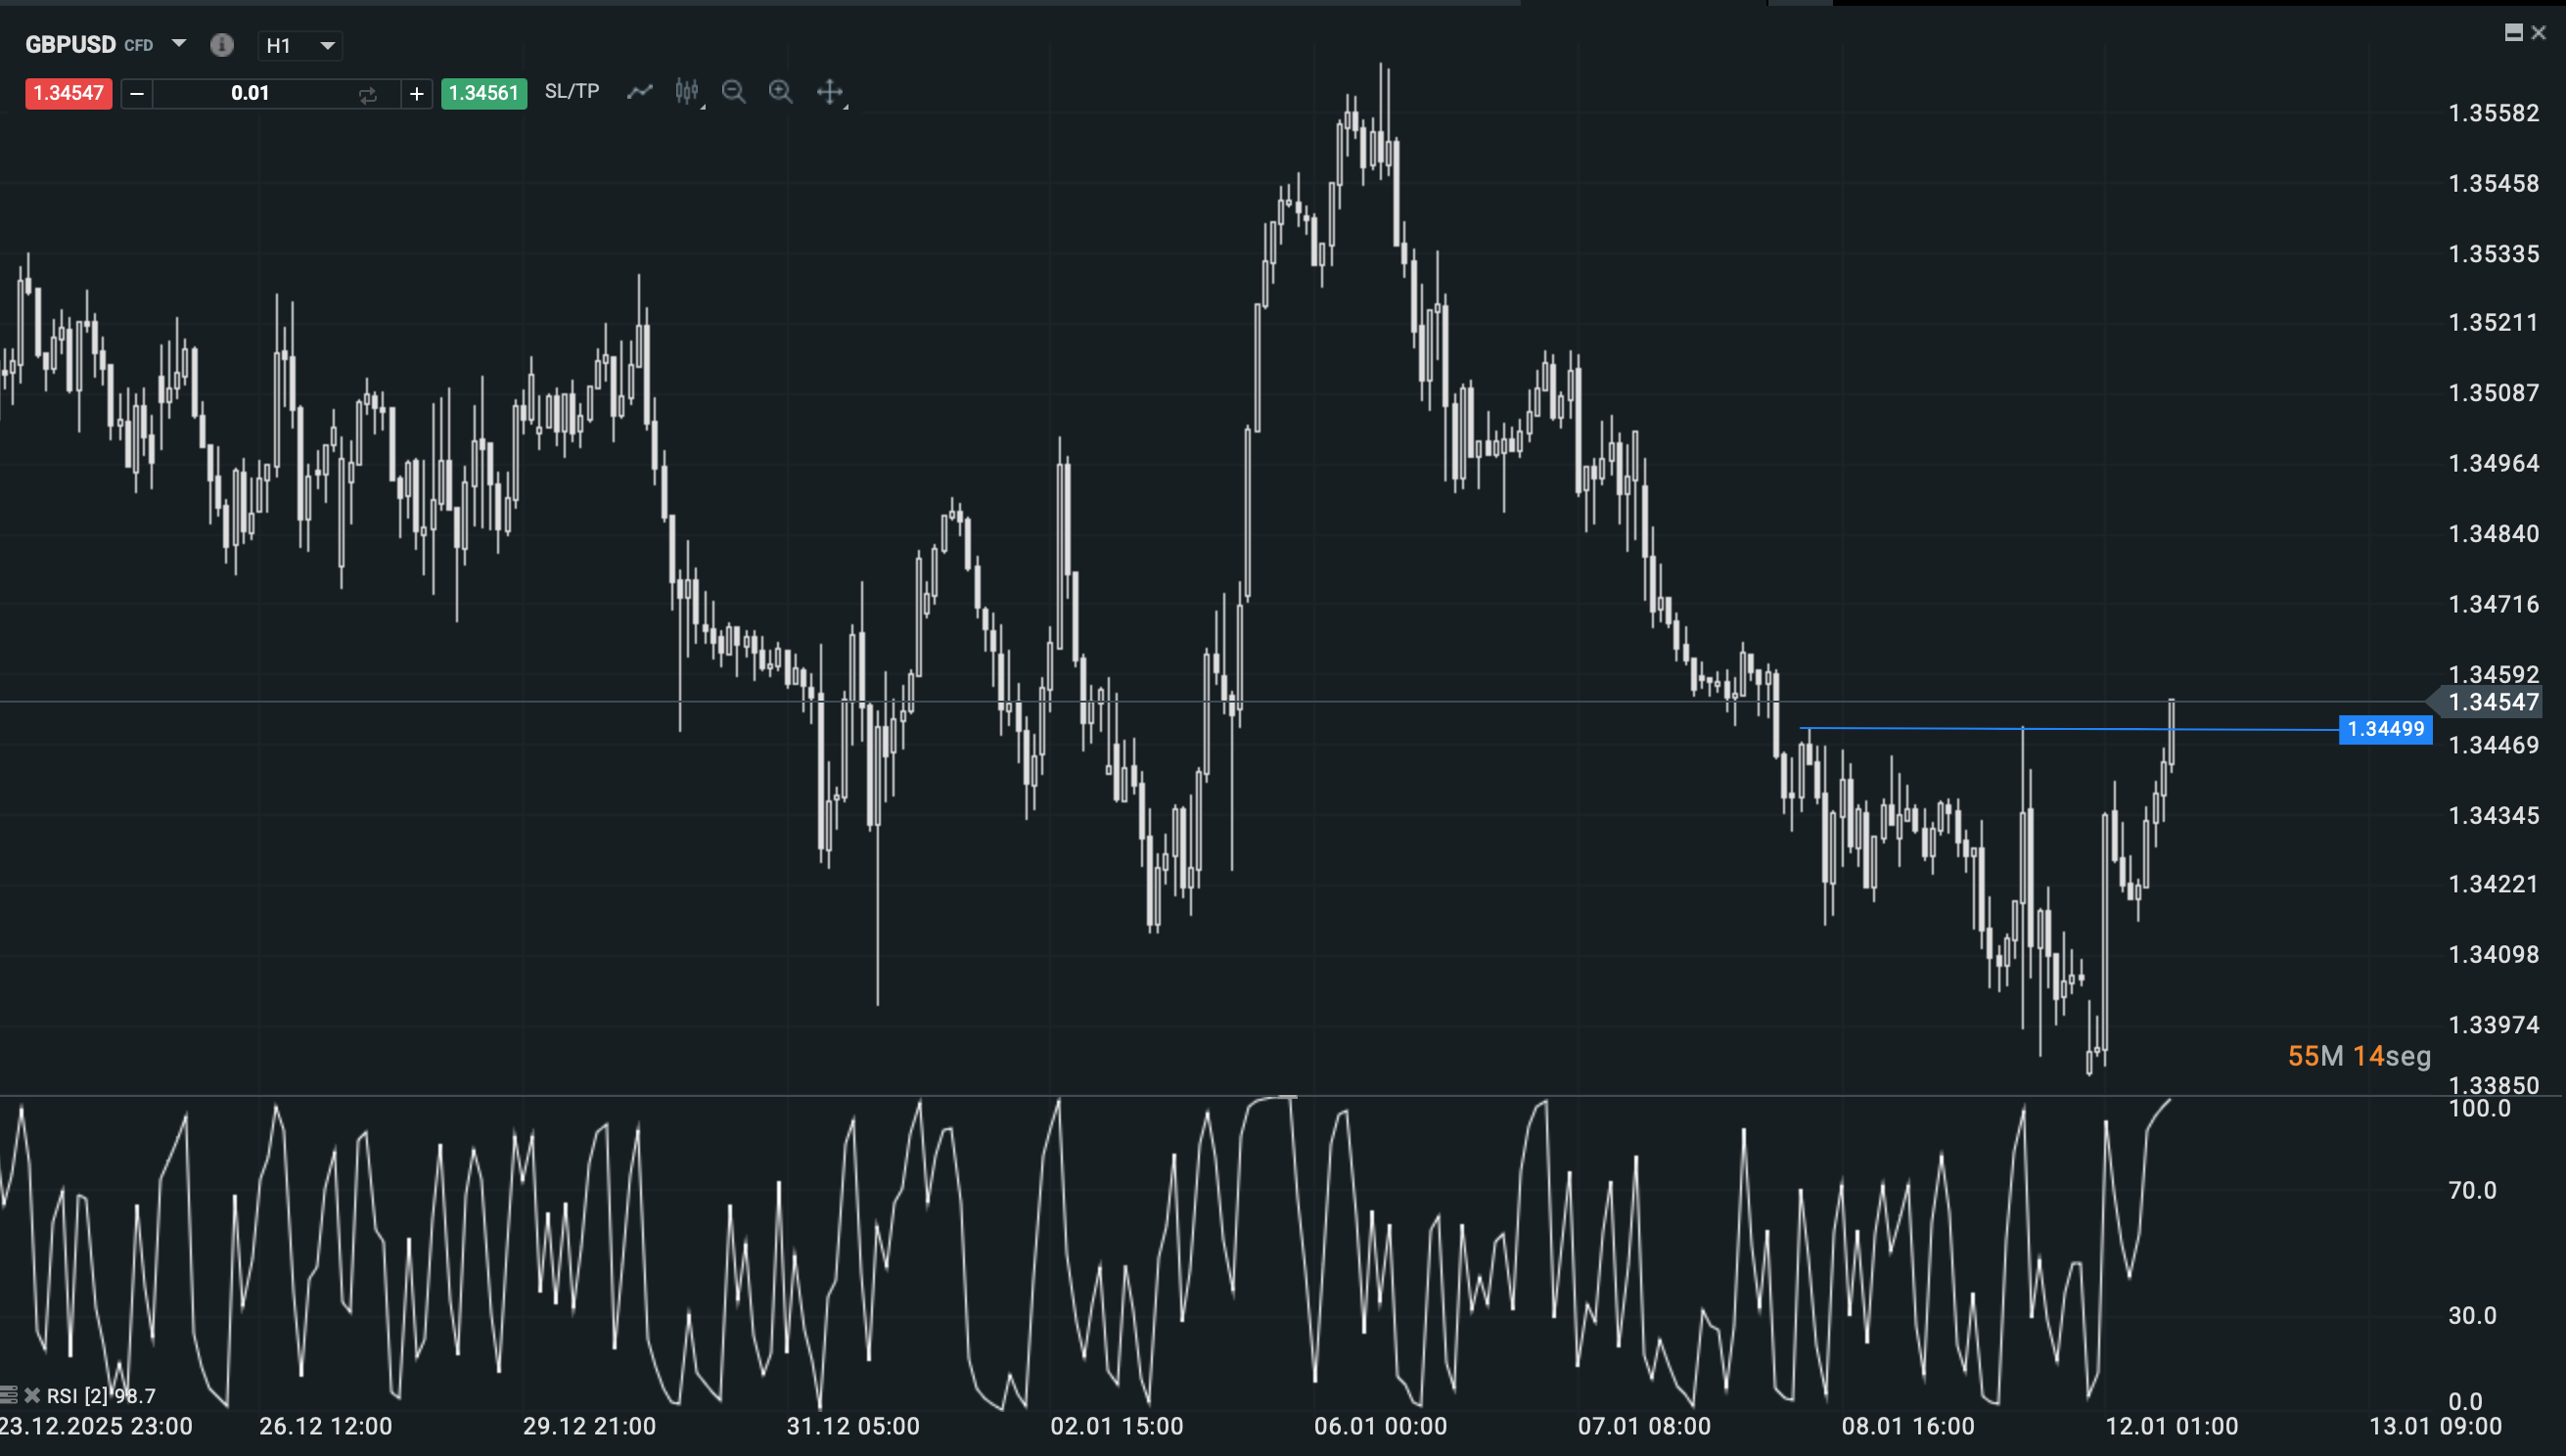Click the red sell button at 1.34547
Image resolution: width=2566 pixels, height=1456 pixels.
tap(68, 93)
